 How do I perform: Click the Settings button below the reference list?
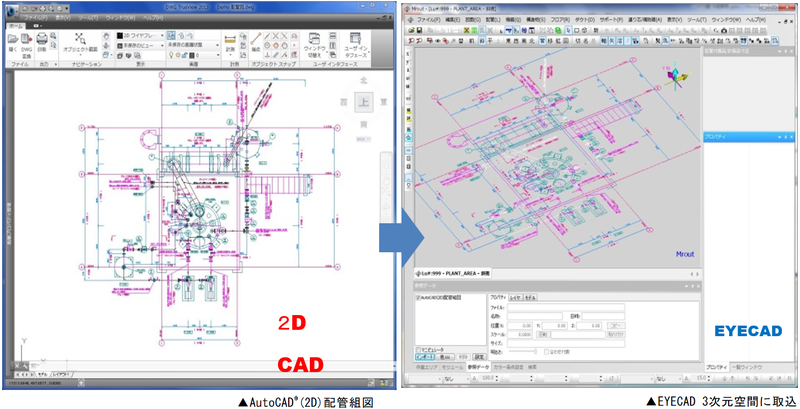click(478, 356)
